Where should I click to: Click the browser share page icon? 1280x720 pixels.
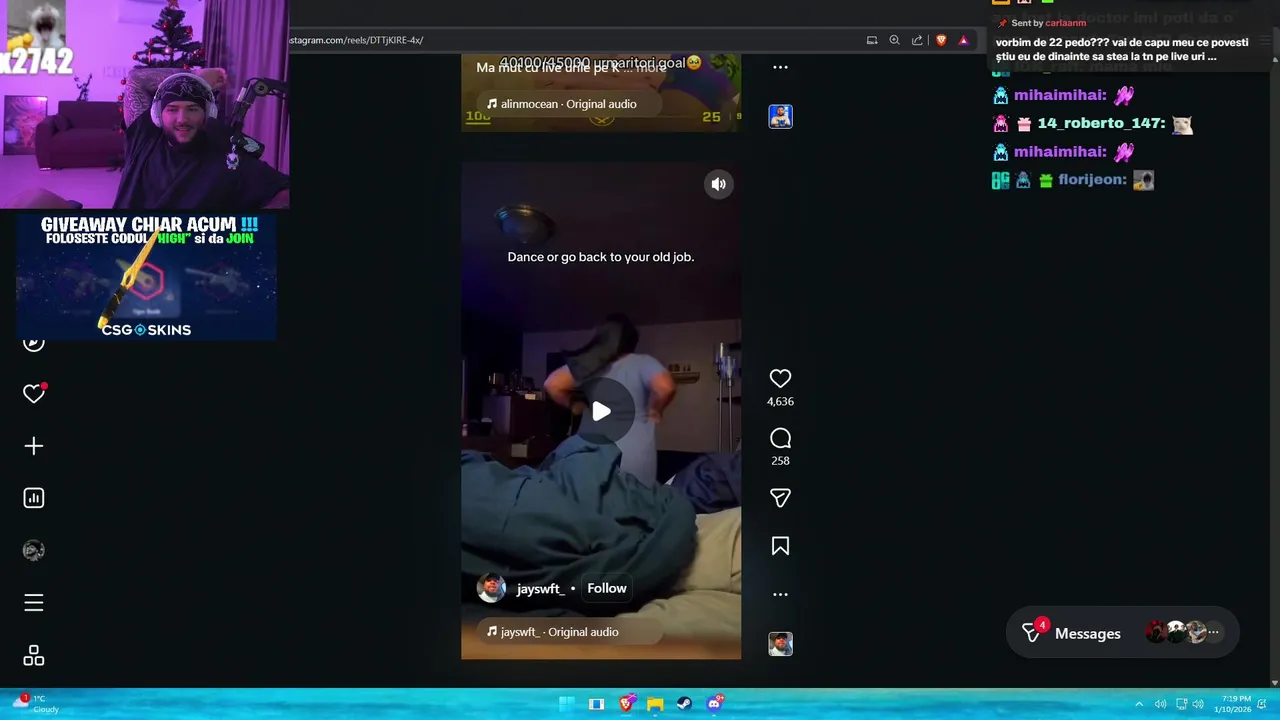tap(917, 40)
